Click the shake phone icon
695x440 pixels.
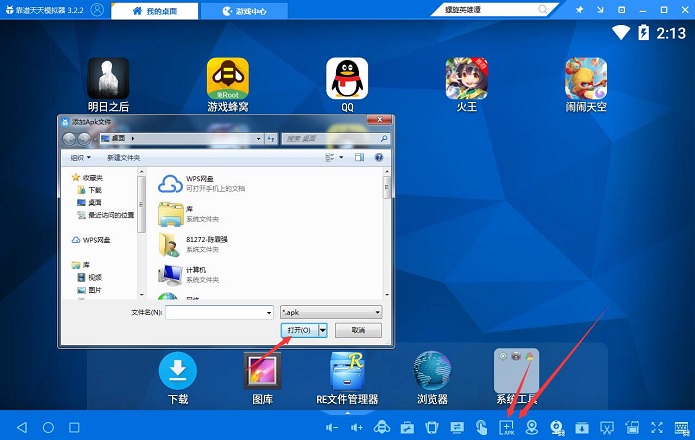432,427
